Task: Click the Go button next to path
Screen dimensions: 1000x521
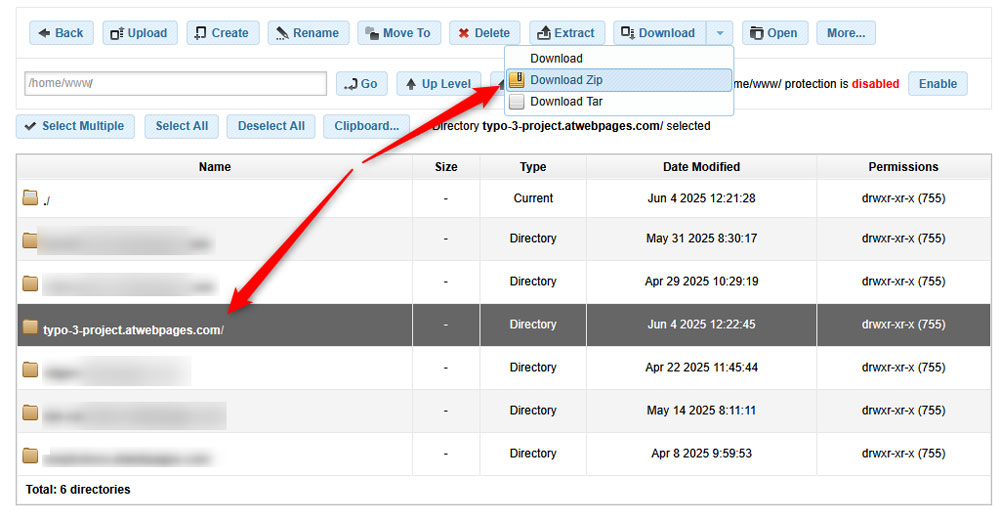Action: 361,84
